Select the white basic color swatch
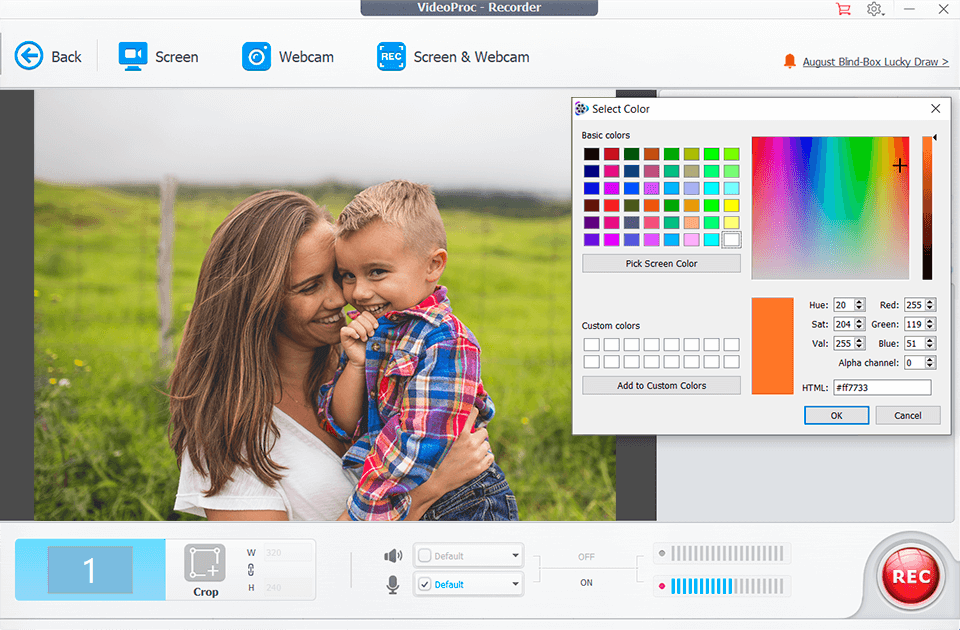The height and width of the screenshot is (630, 960). tap(731, 240)
